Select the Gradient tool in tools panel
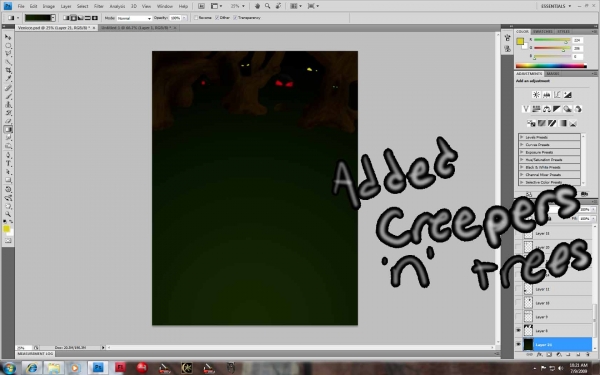Image resolution: width=600 pixels, height=375 pixels. coord(8,130)
